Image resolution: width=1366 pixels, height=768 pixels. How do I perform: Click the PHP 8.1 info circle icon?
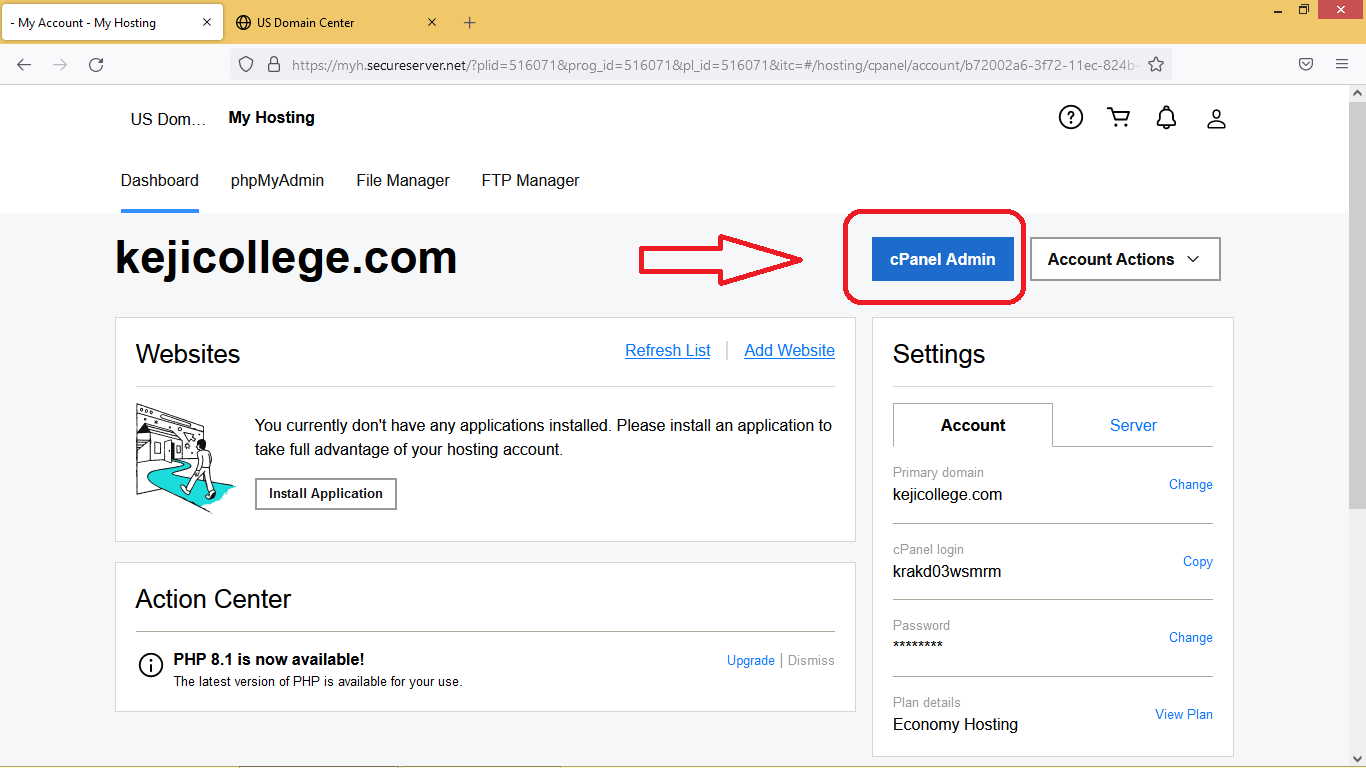pos(150,665)
